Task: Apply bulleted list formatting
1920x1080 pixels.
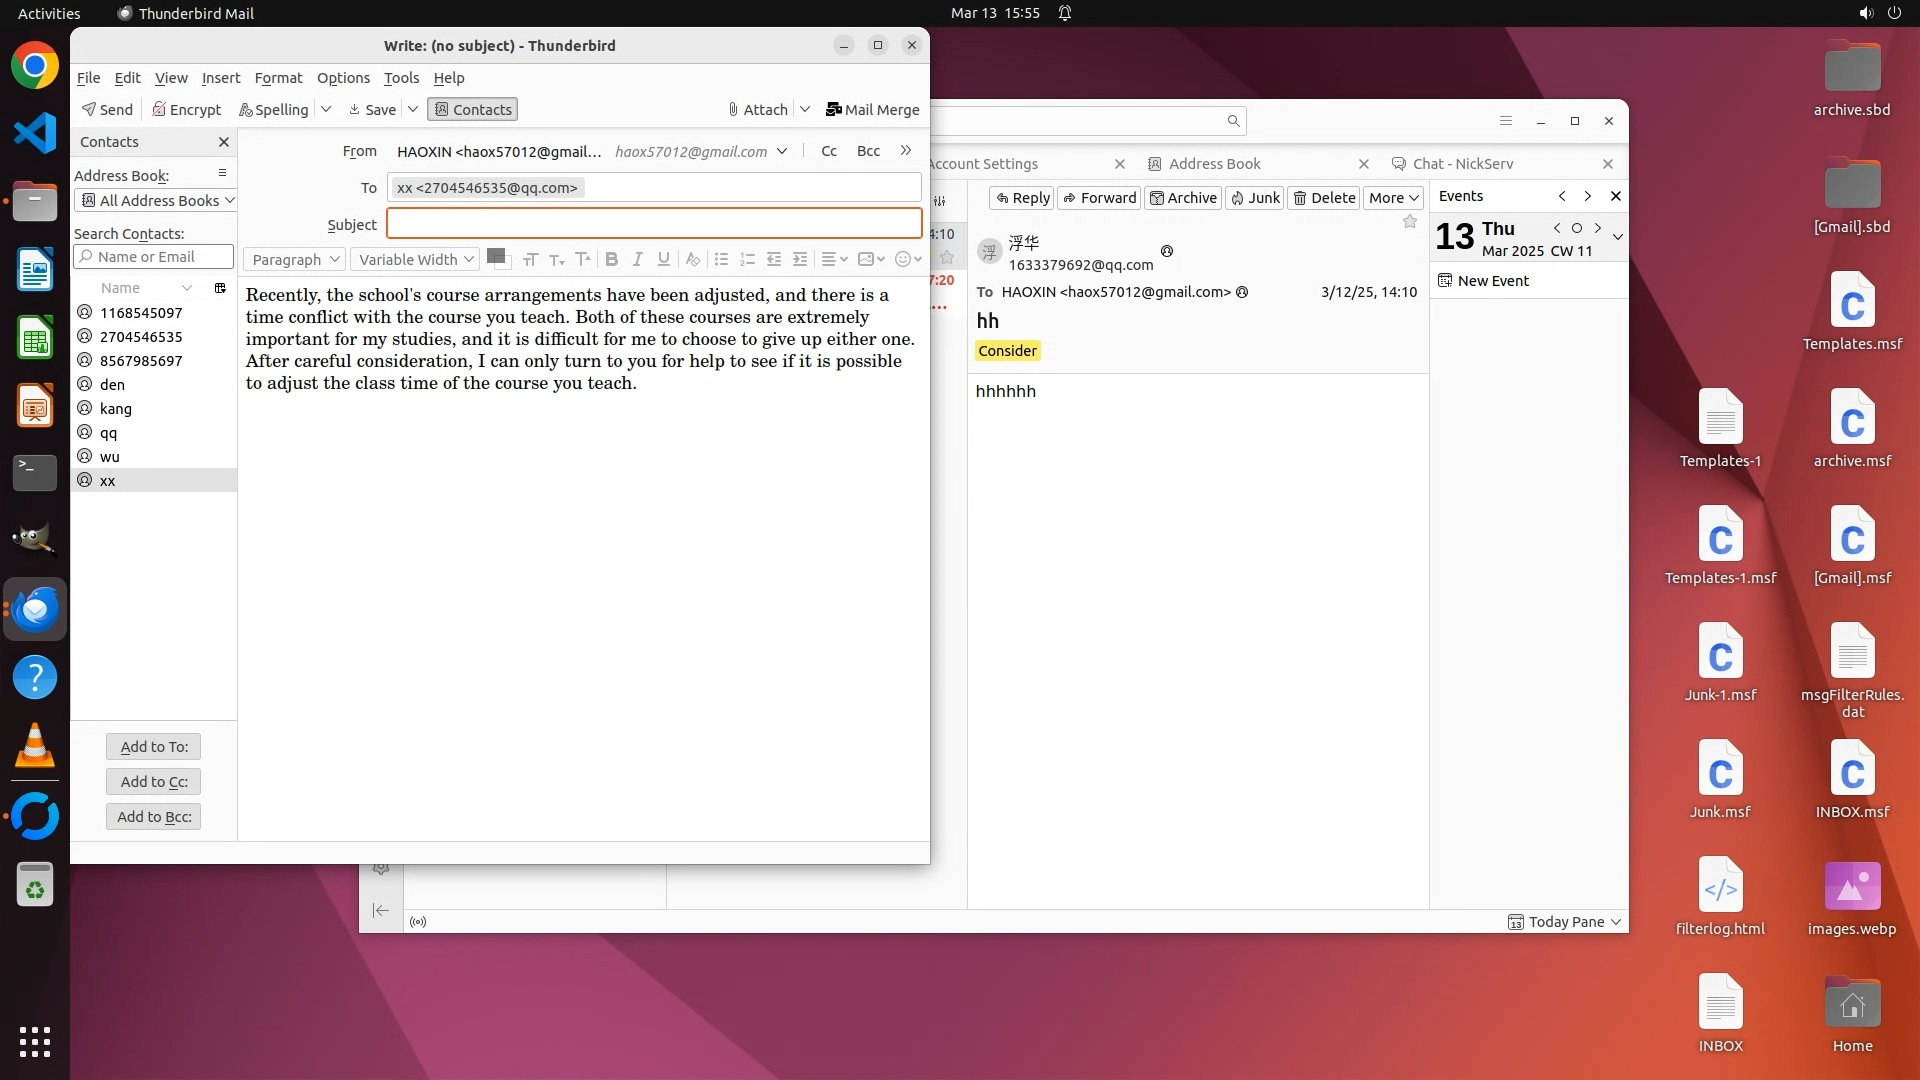Action: pyautogui.click(x=721, y=259)
